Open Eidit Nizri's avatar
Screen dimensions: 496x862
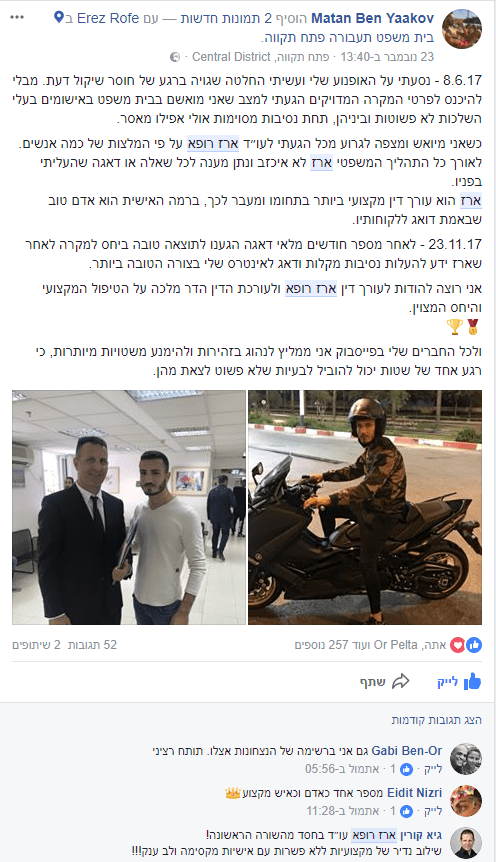click(466, 801)
